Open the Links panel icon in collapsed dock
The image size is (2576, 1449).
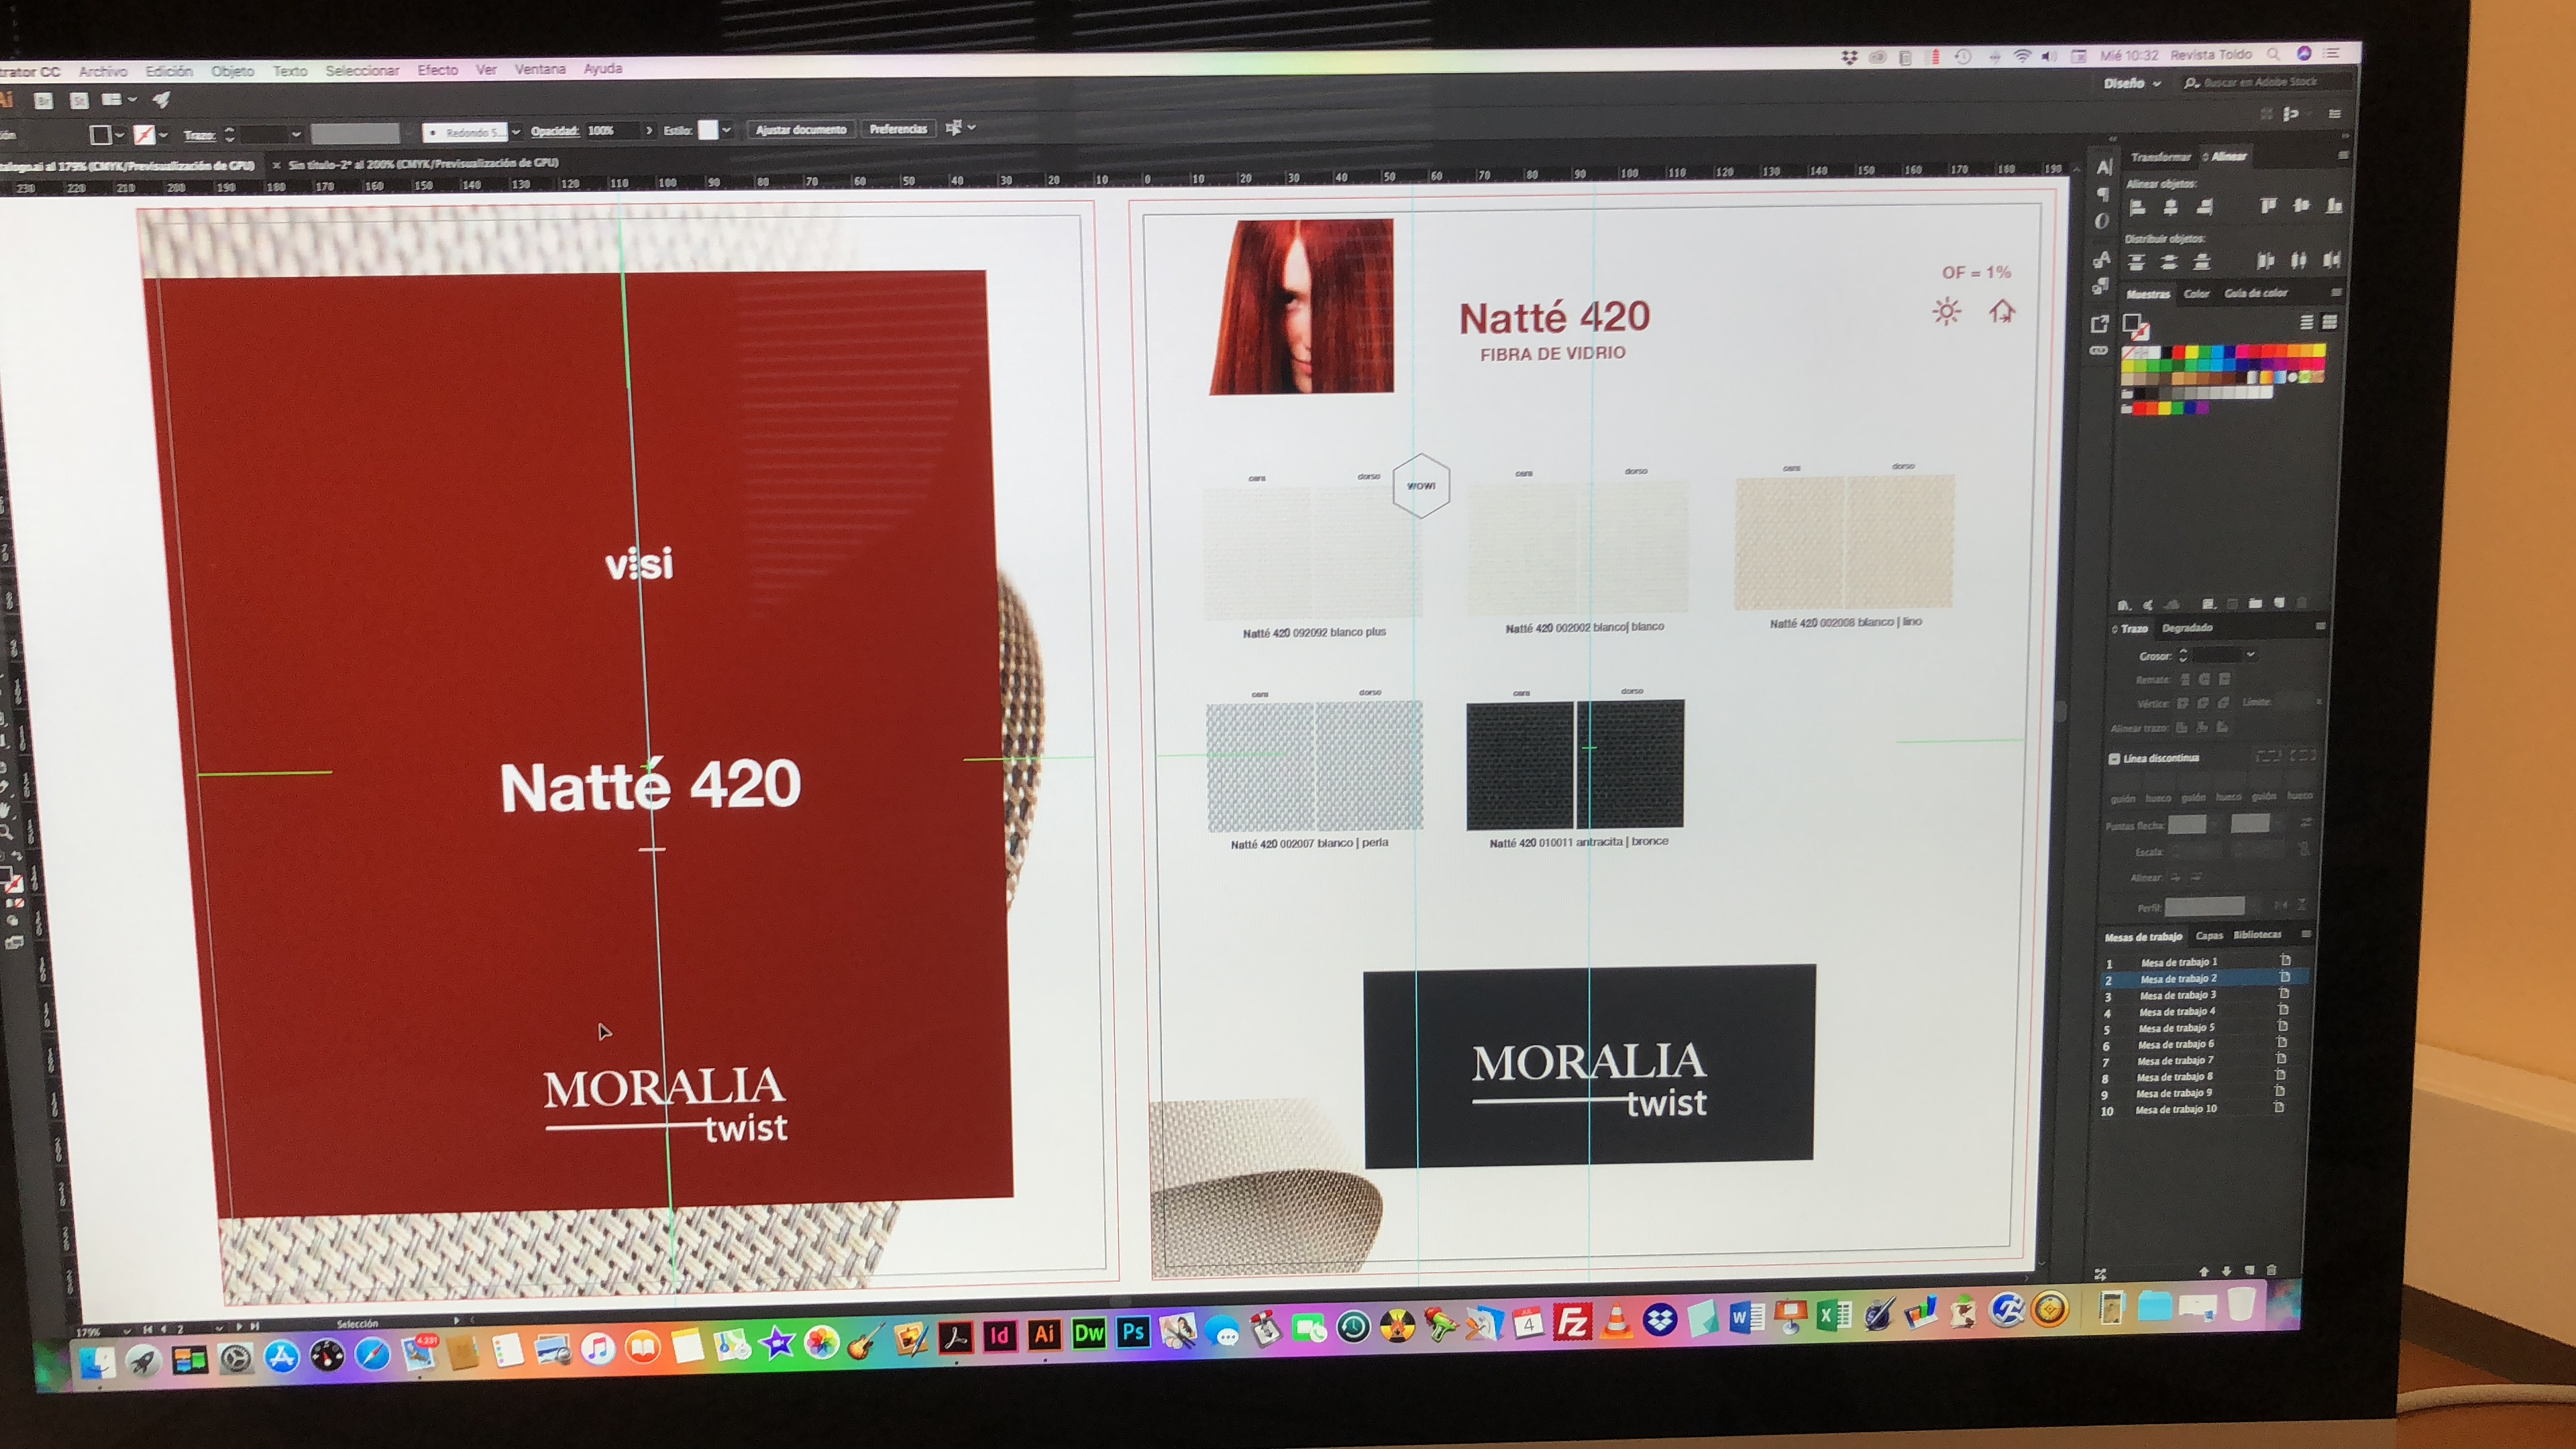click(x=2098, y=350)
